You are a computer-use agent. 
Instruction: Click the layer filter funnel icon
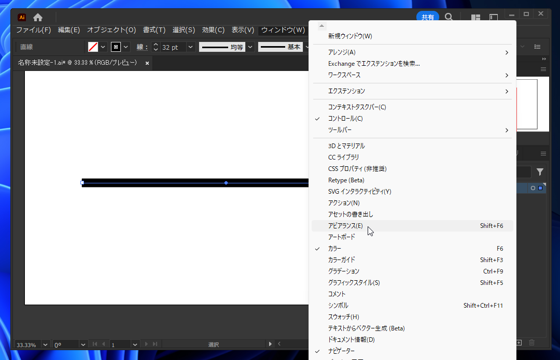[x=540, y=172]
